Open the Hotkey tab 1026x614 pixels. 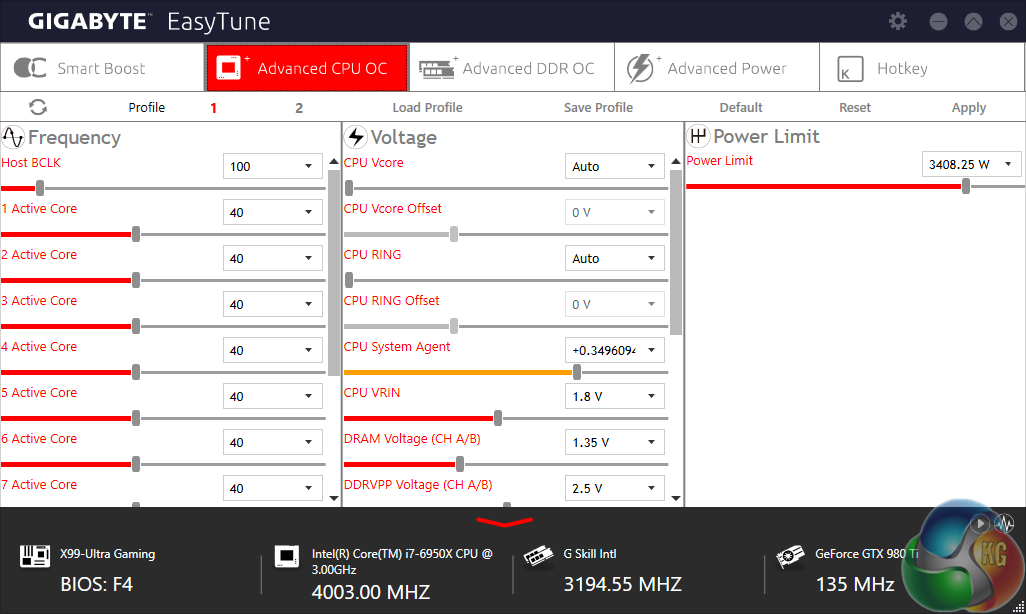point(922,68)
